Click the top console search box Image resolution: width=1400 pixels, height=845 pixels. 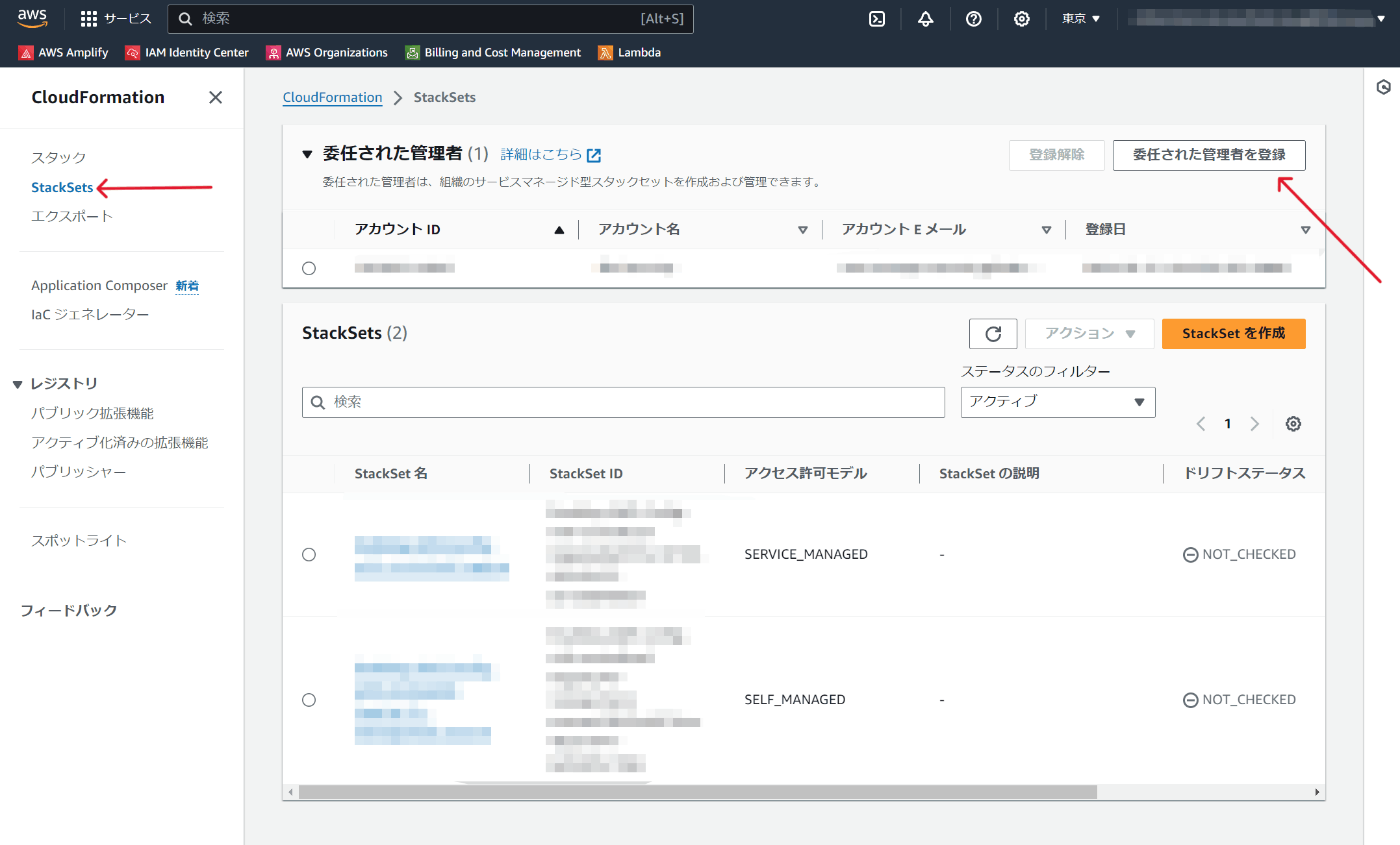pyautogui.click(x=430, y=19)
